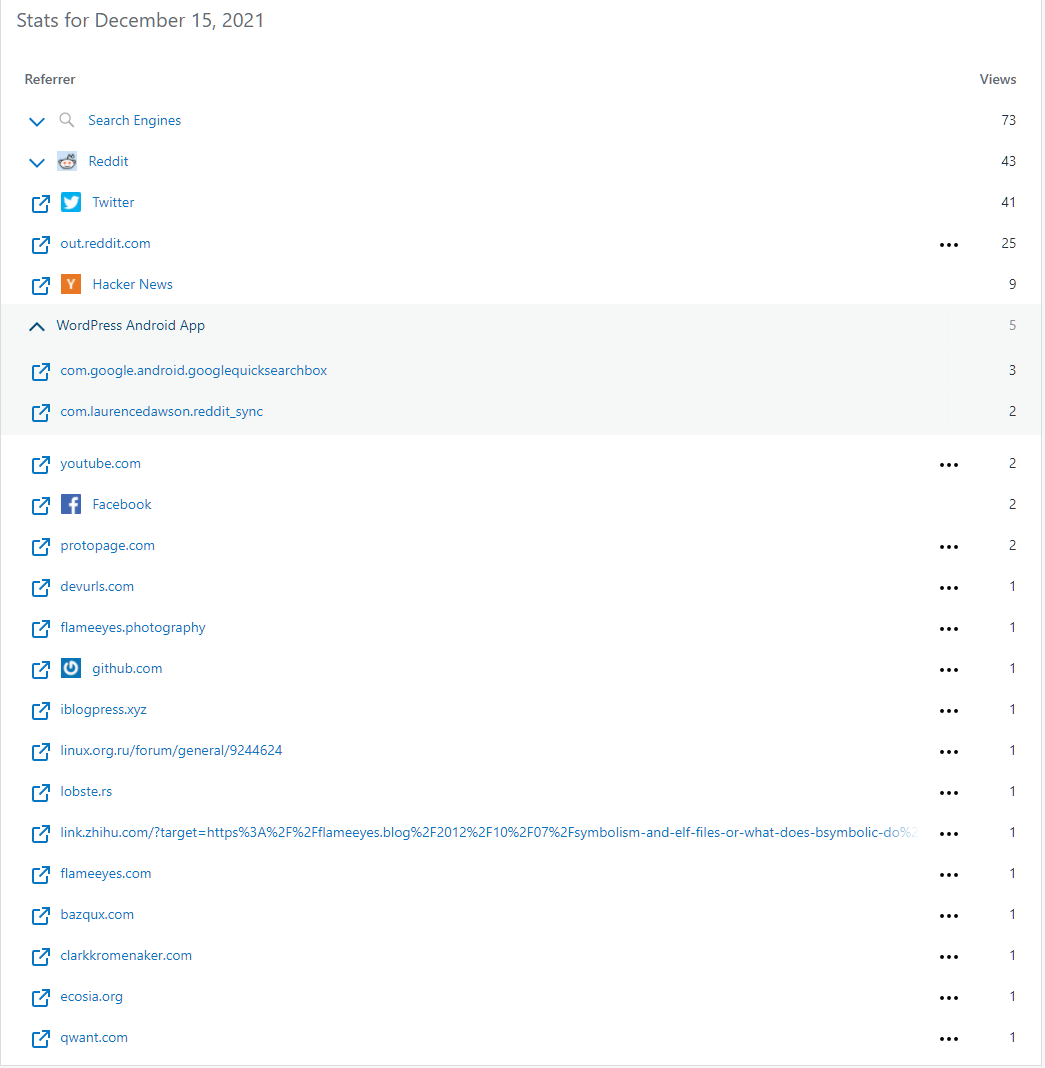Click the Twitter bird icon
The image size is (1045, 1068).
pyautogui.click(x=70, y=202)
